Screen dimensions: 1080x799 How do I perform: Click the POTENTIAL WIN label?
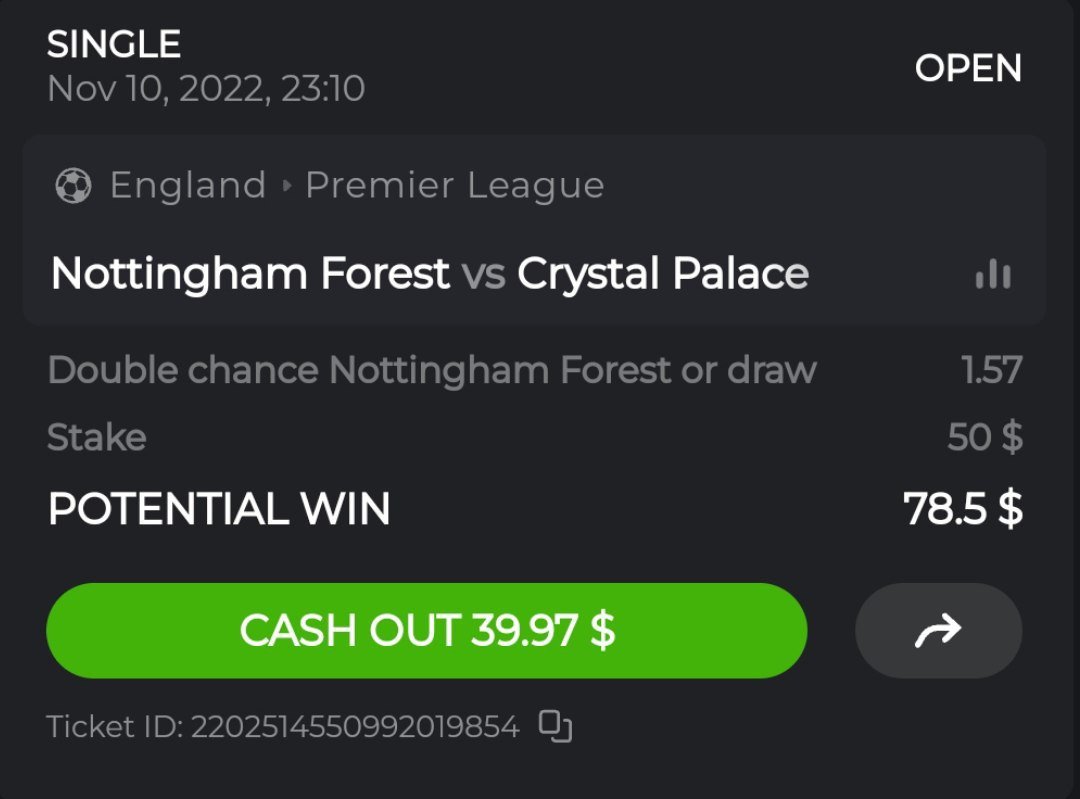[219, 509]
